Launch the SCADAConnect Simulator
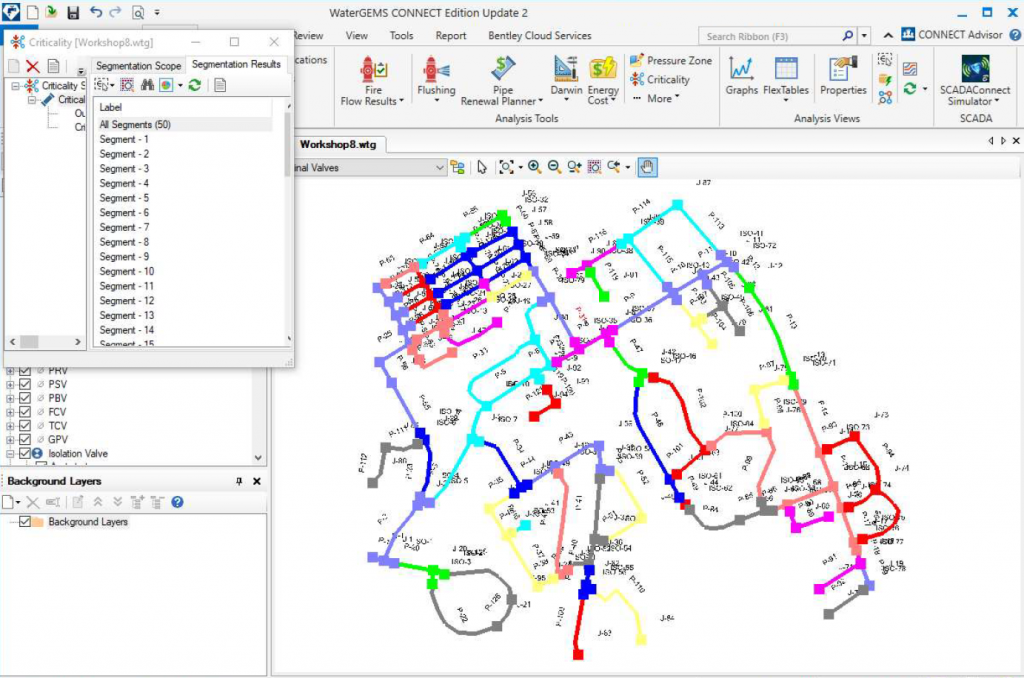This screenshot has height=678, width=1024. (x=975, y=80)
